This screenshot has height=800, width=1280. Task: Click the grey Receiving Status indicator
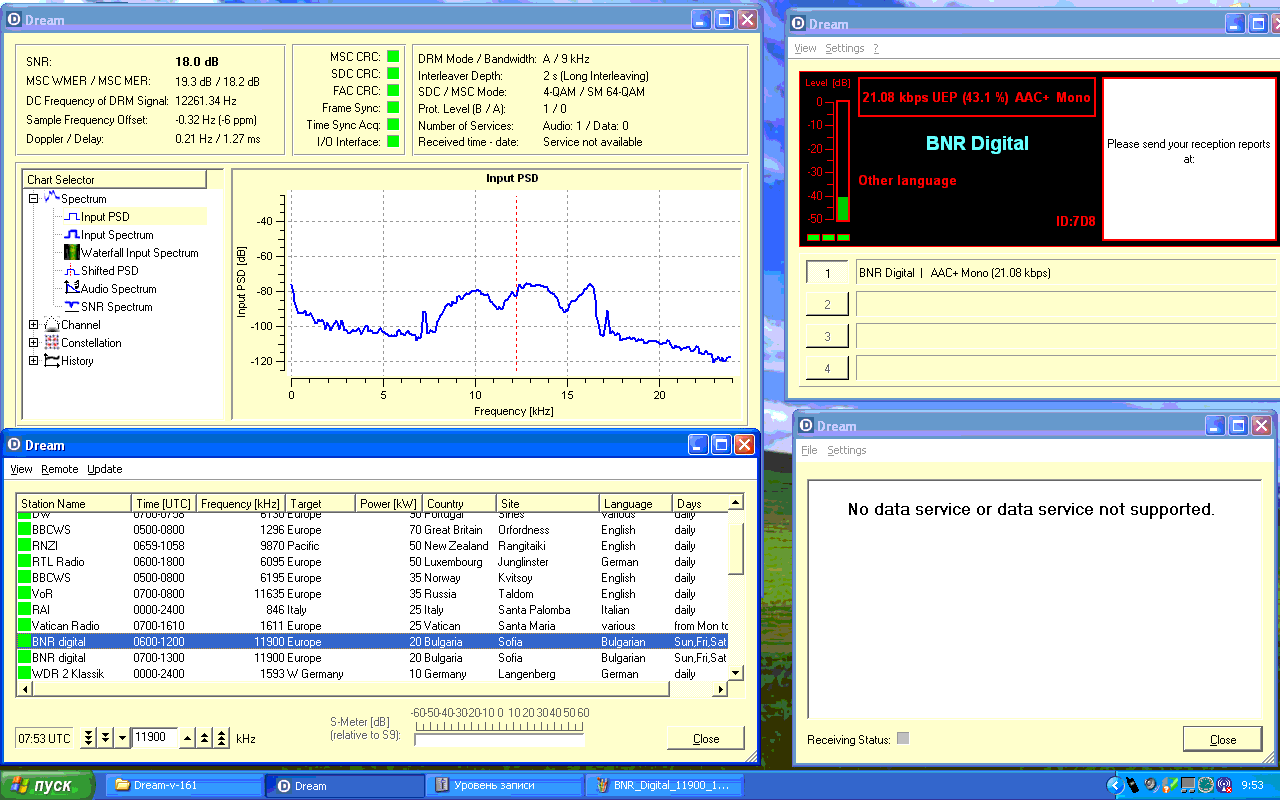pos(903,739)
